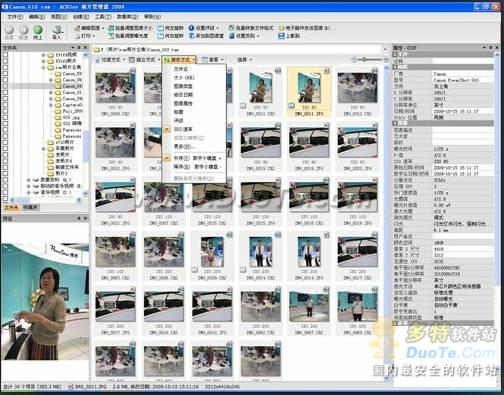Open the 文件 menu
The image size is (504, 395).
[x=15, y=16]
